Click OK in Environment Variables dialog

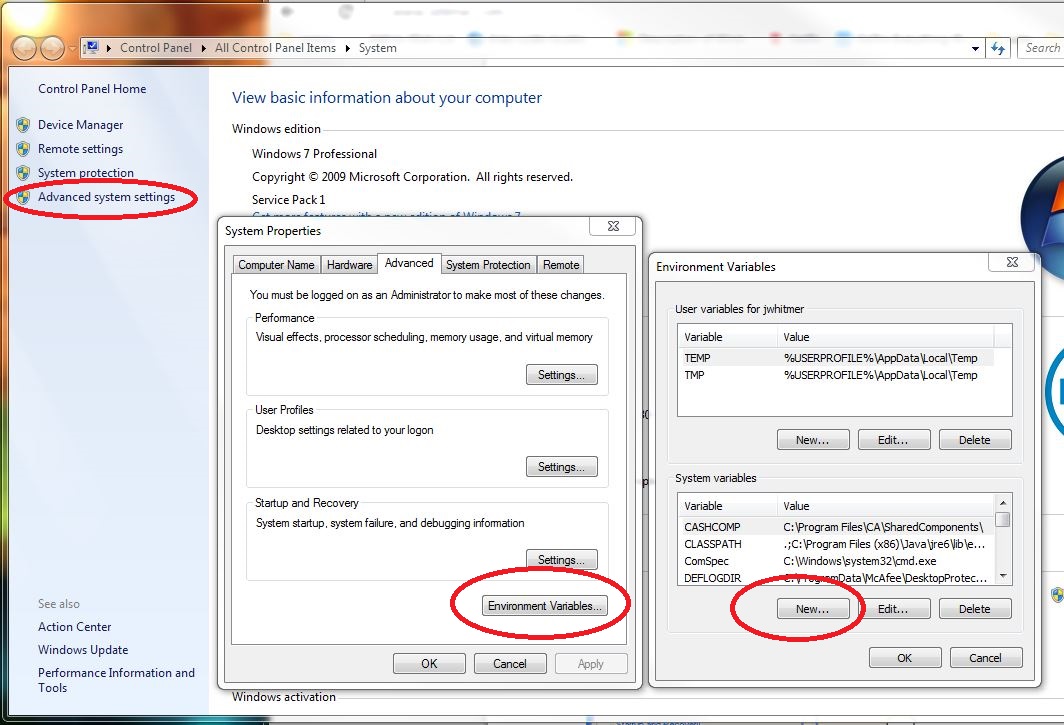tap(905, 658)
